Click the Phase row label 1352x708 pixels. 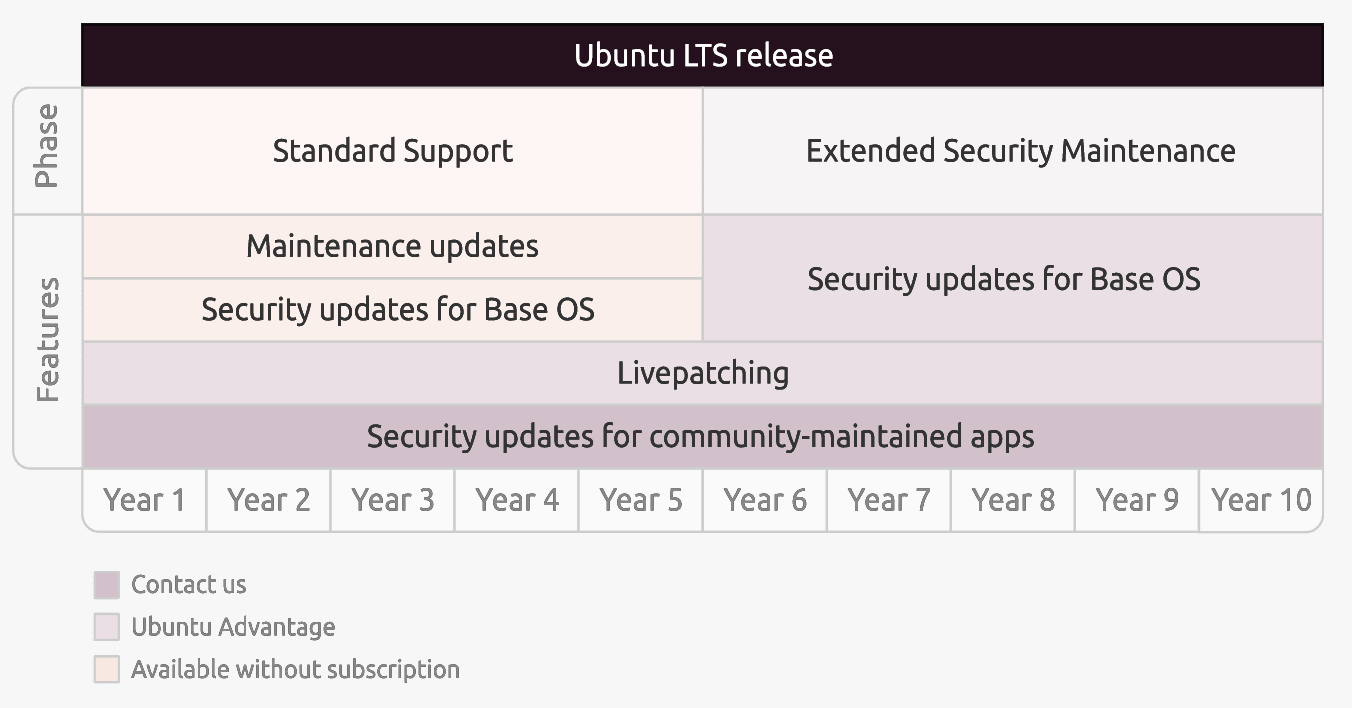[47, 147]
